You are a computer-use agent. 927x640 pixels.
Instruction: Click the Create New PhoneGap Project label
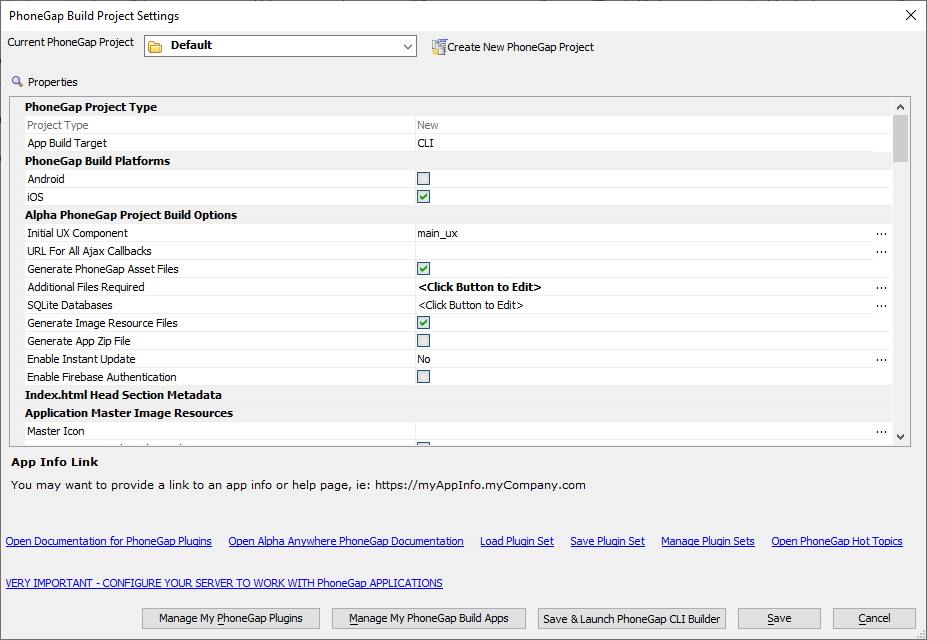pyautogui.click(x=520, y=47)
